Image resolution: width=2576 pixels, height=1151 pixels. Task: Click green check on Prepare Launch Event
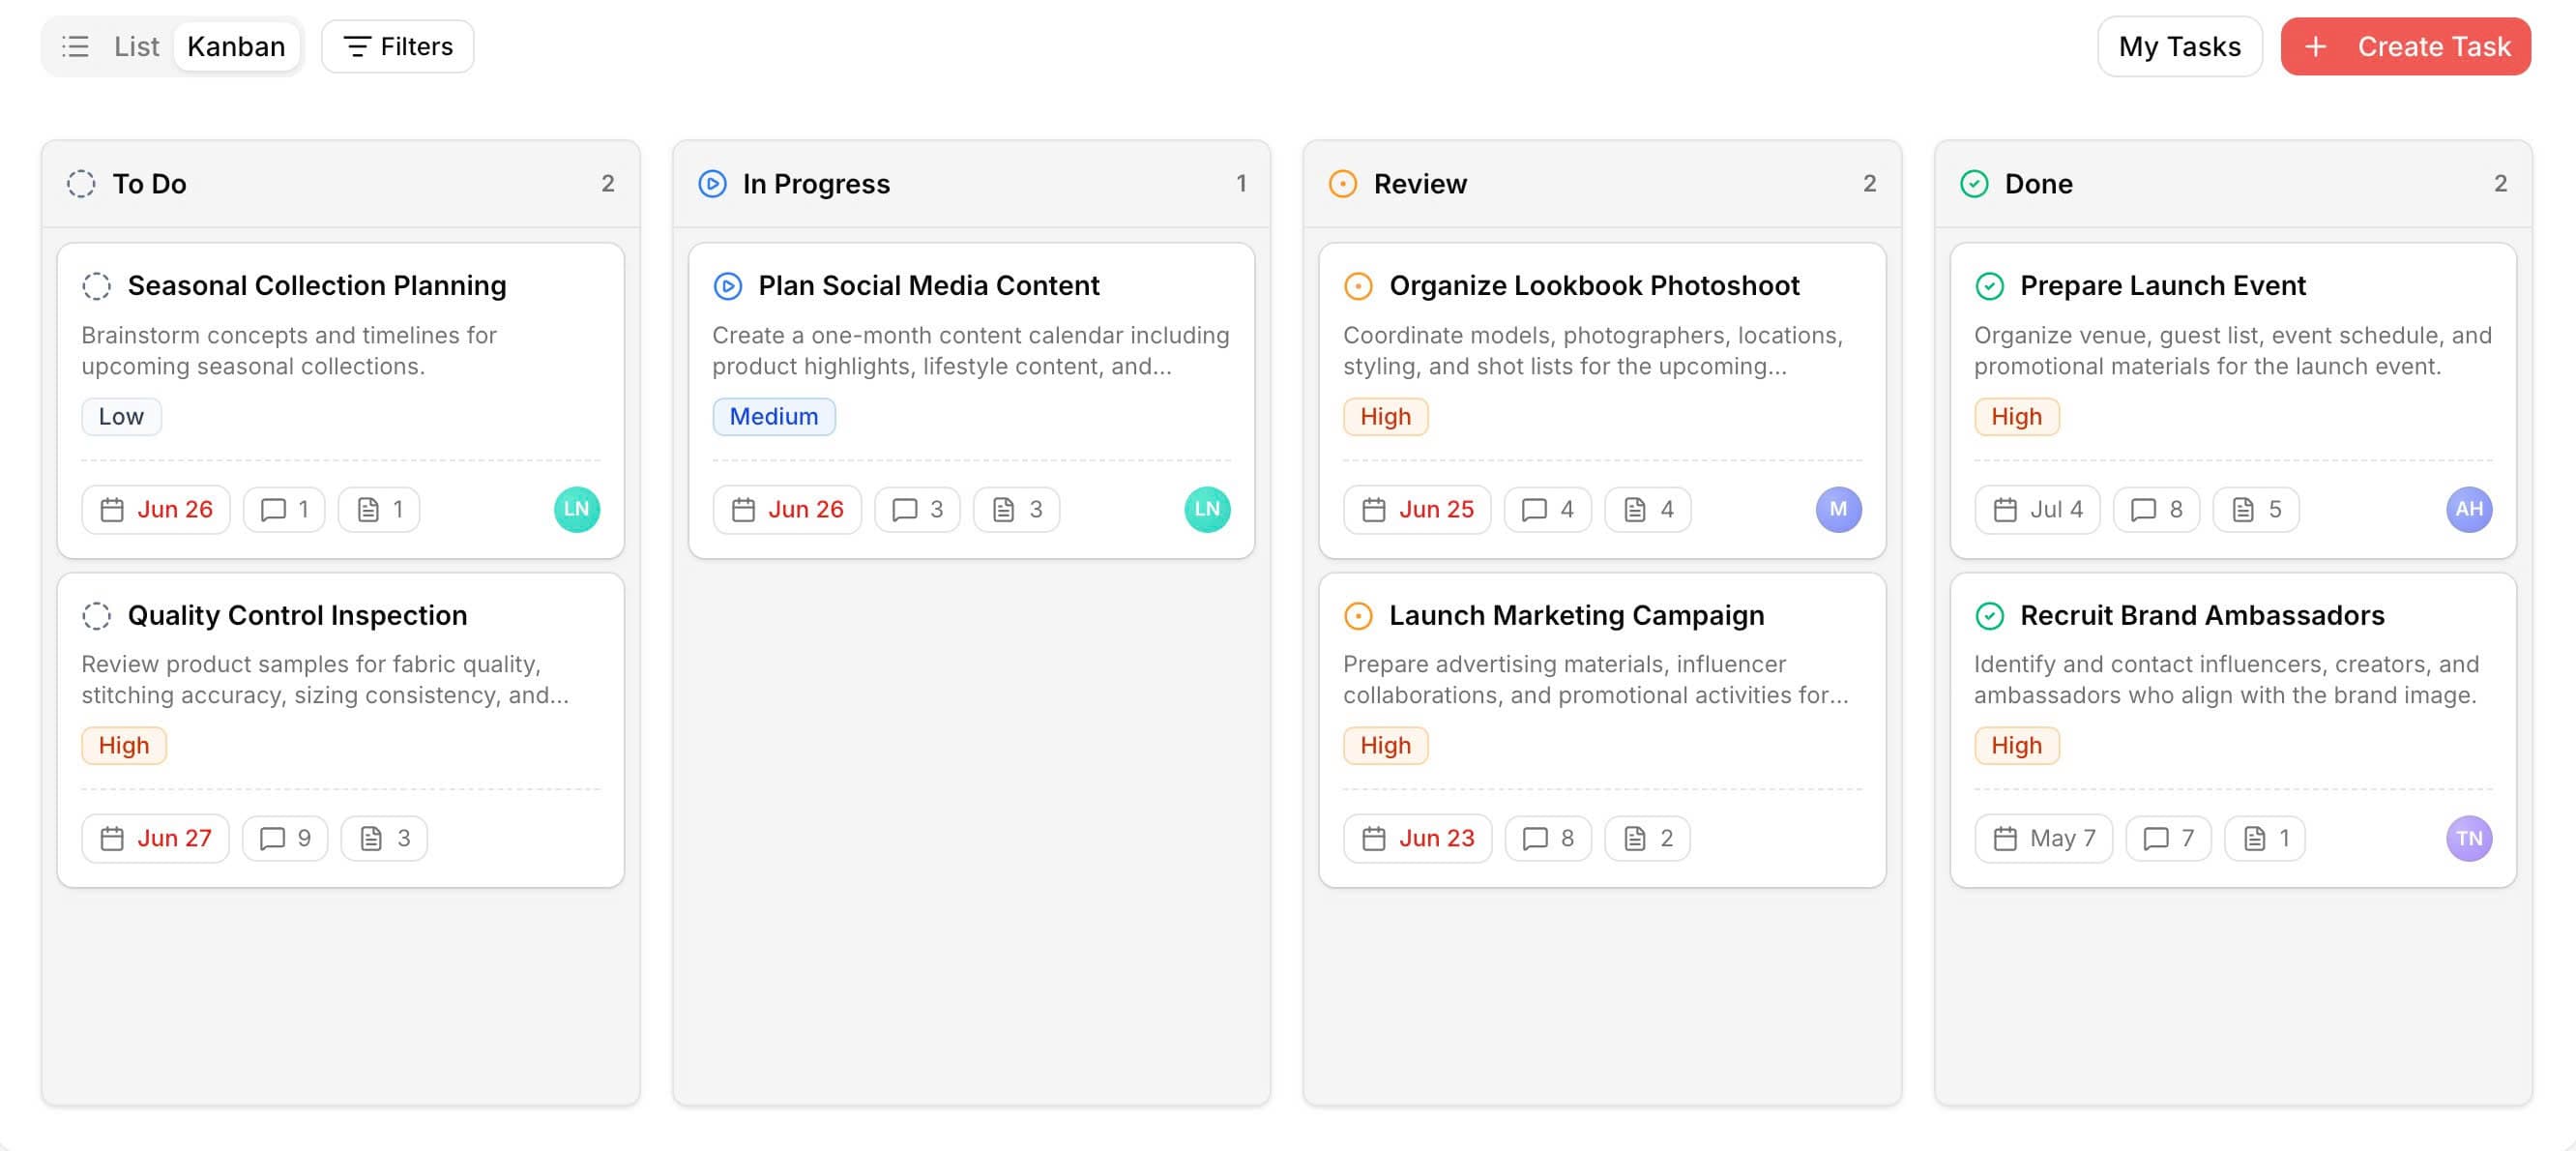click(x=1989, y=286)
